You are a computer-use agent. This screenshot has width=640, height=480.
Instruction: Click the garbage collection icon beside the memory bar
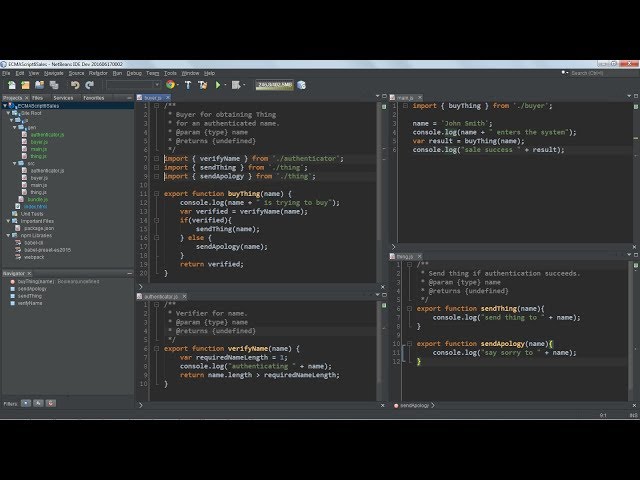301,85
